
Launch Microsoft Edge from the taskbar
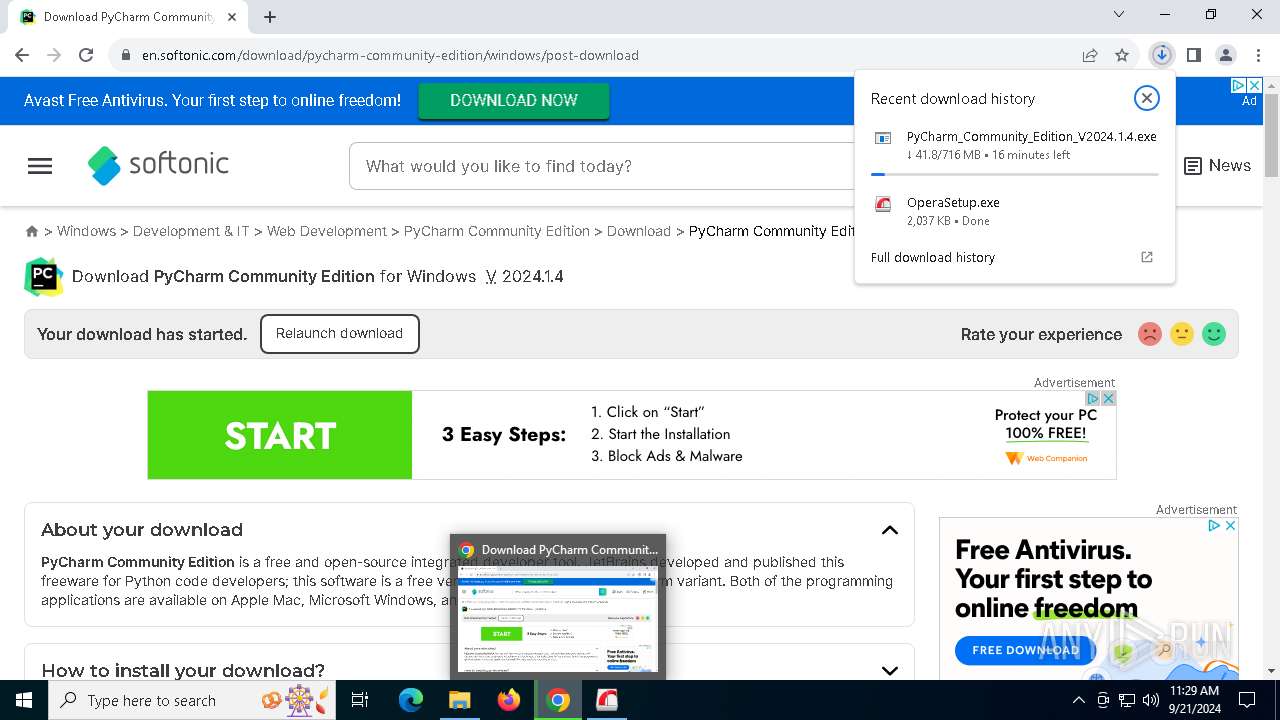411,700
